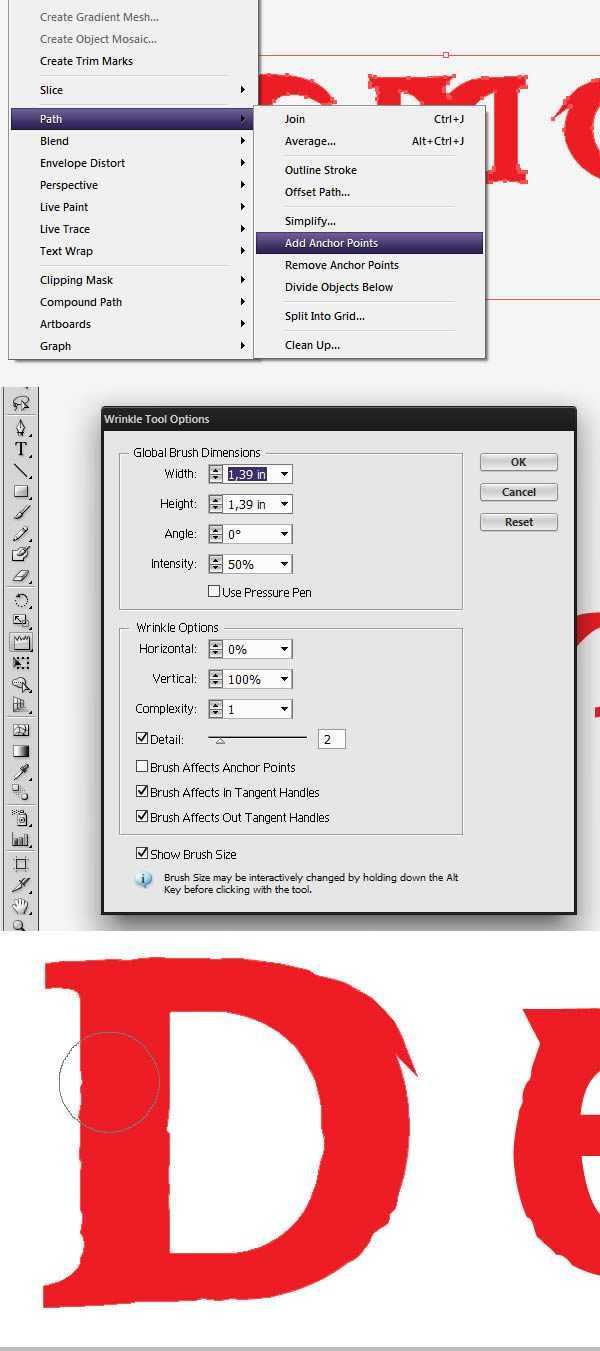Enable Use Pressure Pen checkbox
The width and height of the screenshot is (600, 1351).
pos(214,592)
